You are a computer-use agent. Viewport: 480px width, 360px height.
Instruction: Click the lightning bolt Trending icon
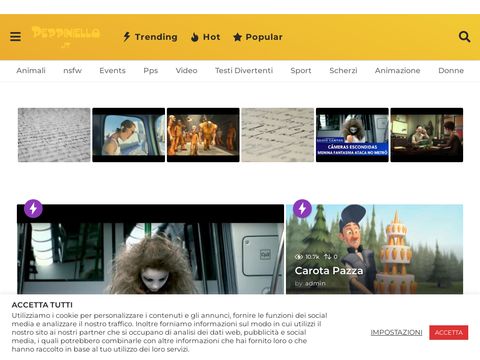(x=127, y=37)
